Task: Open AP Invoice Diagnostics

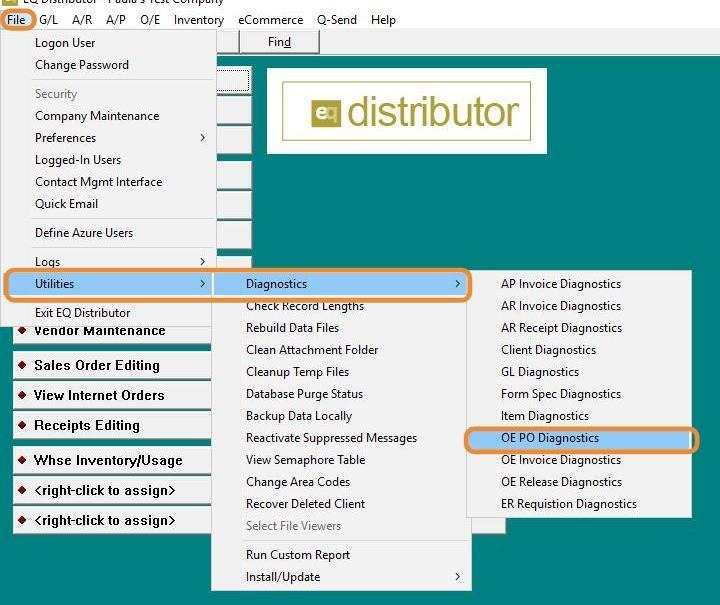Action: (x=579, y=284)
